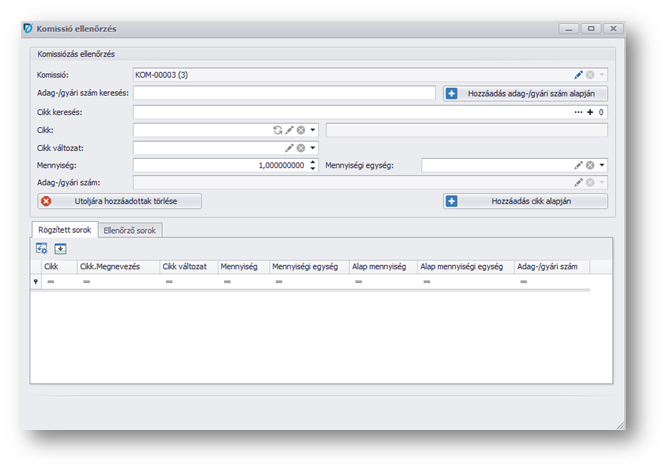The width and height of the screenshot is (668, 472).
Task: Click the refresh icon in Cikk field
Action: tap(278, 130)
